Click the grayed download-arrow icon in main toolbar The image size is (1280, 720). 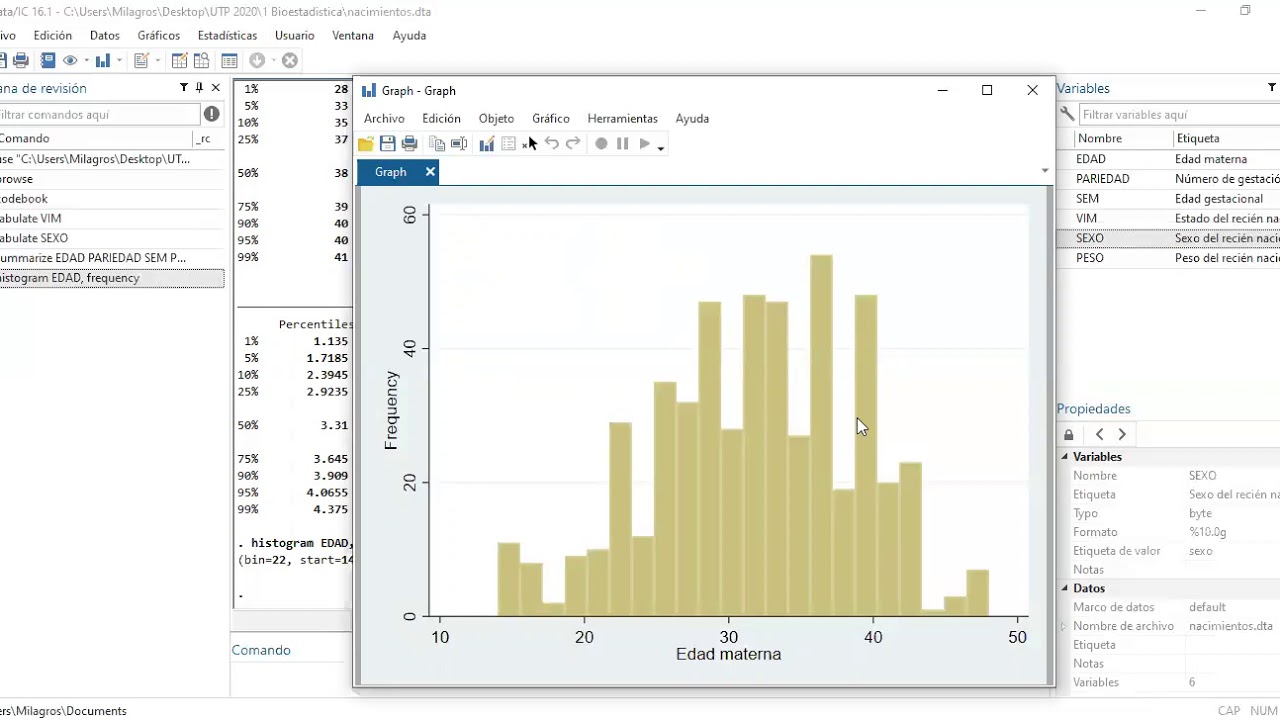click(x=257, y=61)
